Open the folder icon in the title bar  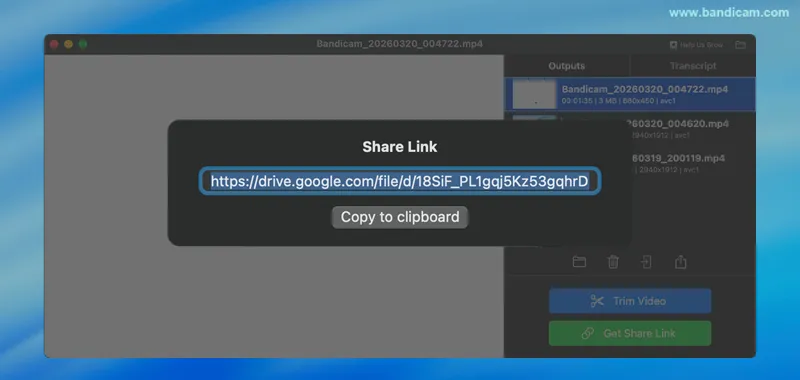[740, 45]
